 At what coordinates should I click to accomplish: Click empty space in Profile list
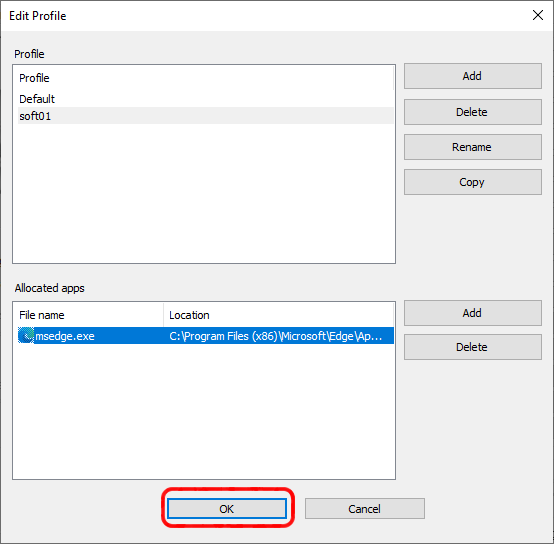[x=204, y=193]
